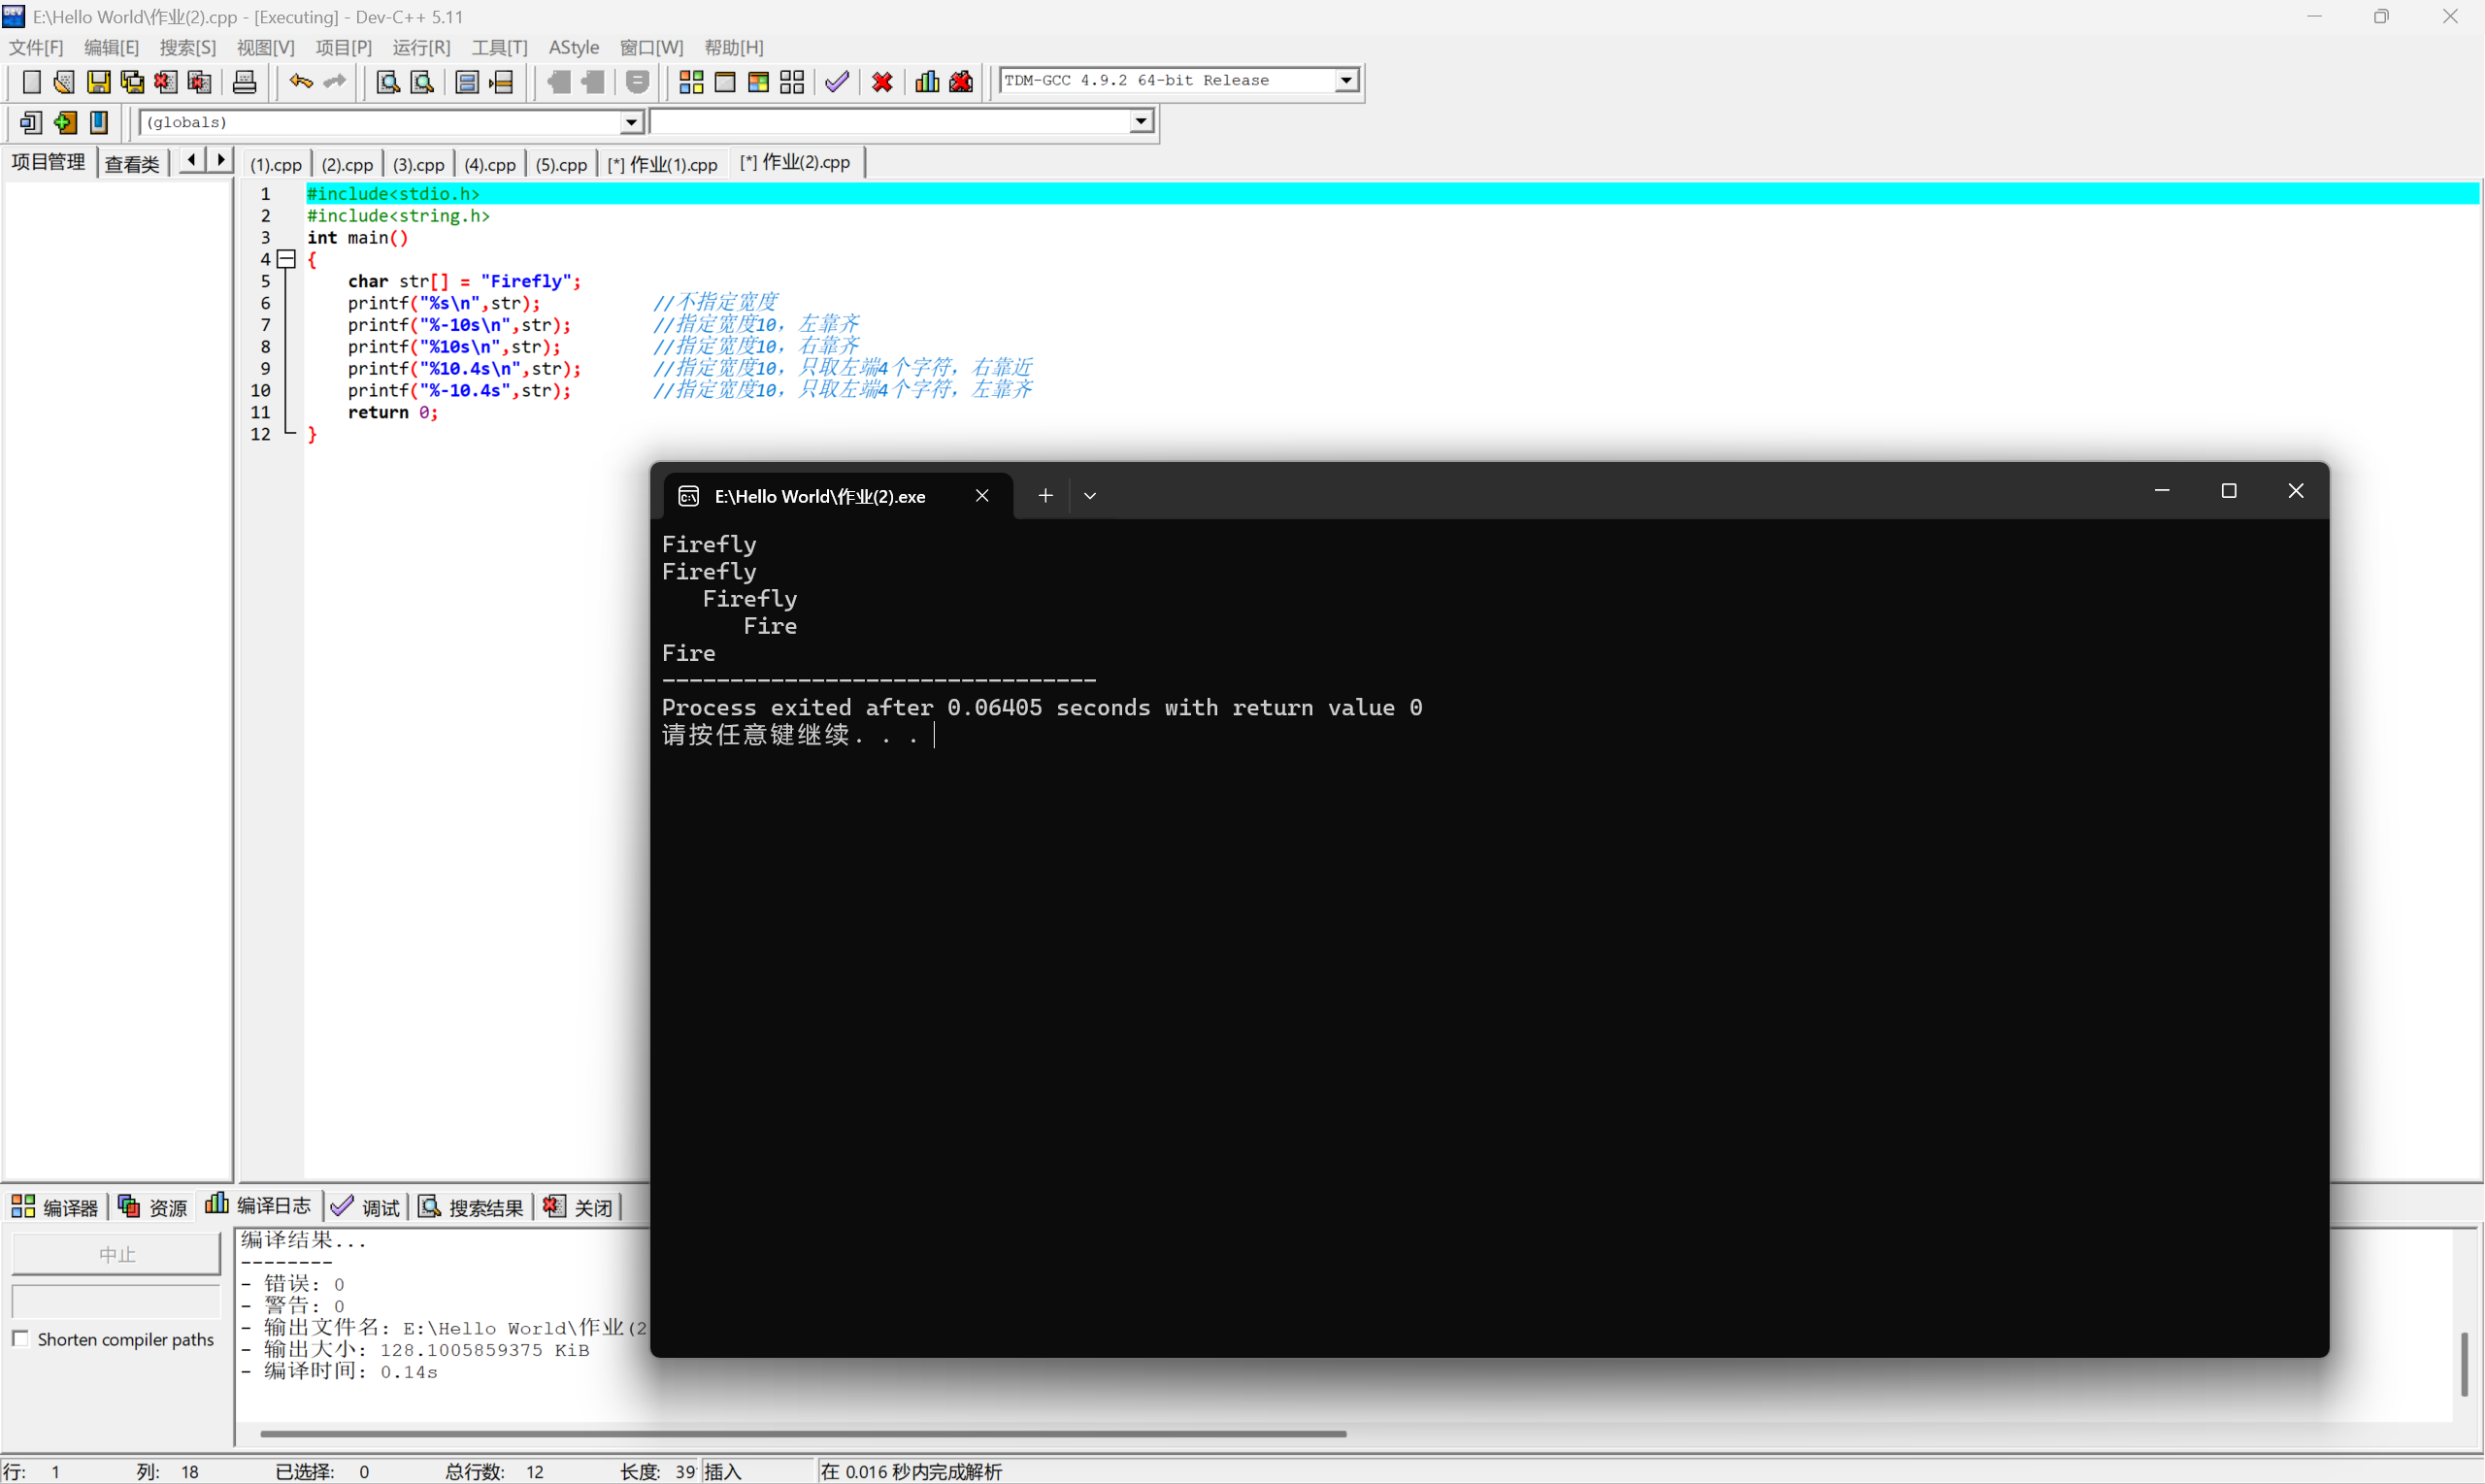The width and height of the screenshot is (2485, 1484).
Task: Open the terminal tab dropdown chevron
Action: [x=1090, y=496]
